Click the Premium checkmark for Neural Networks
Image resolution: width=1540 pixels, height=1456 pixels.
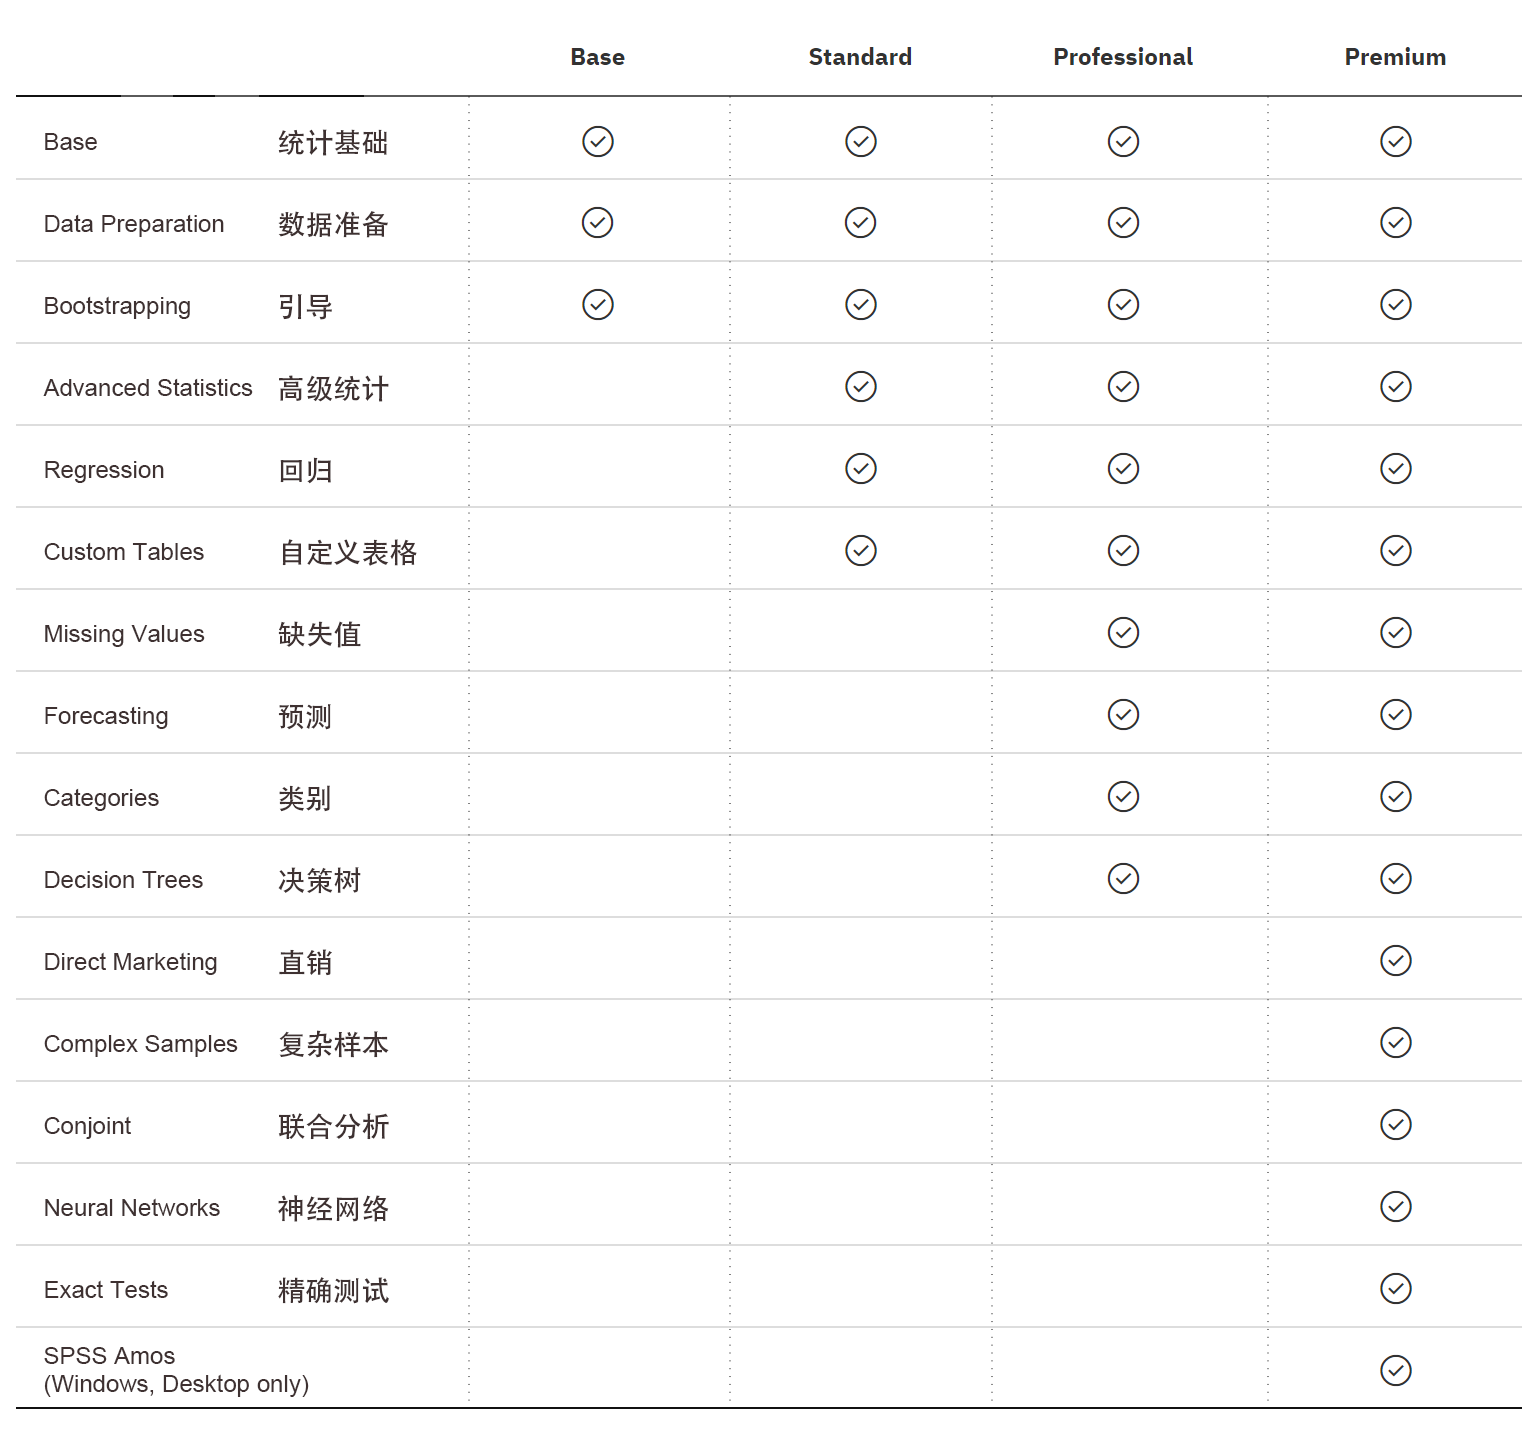pos(1396,1206)
